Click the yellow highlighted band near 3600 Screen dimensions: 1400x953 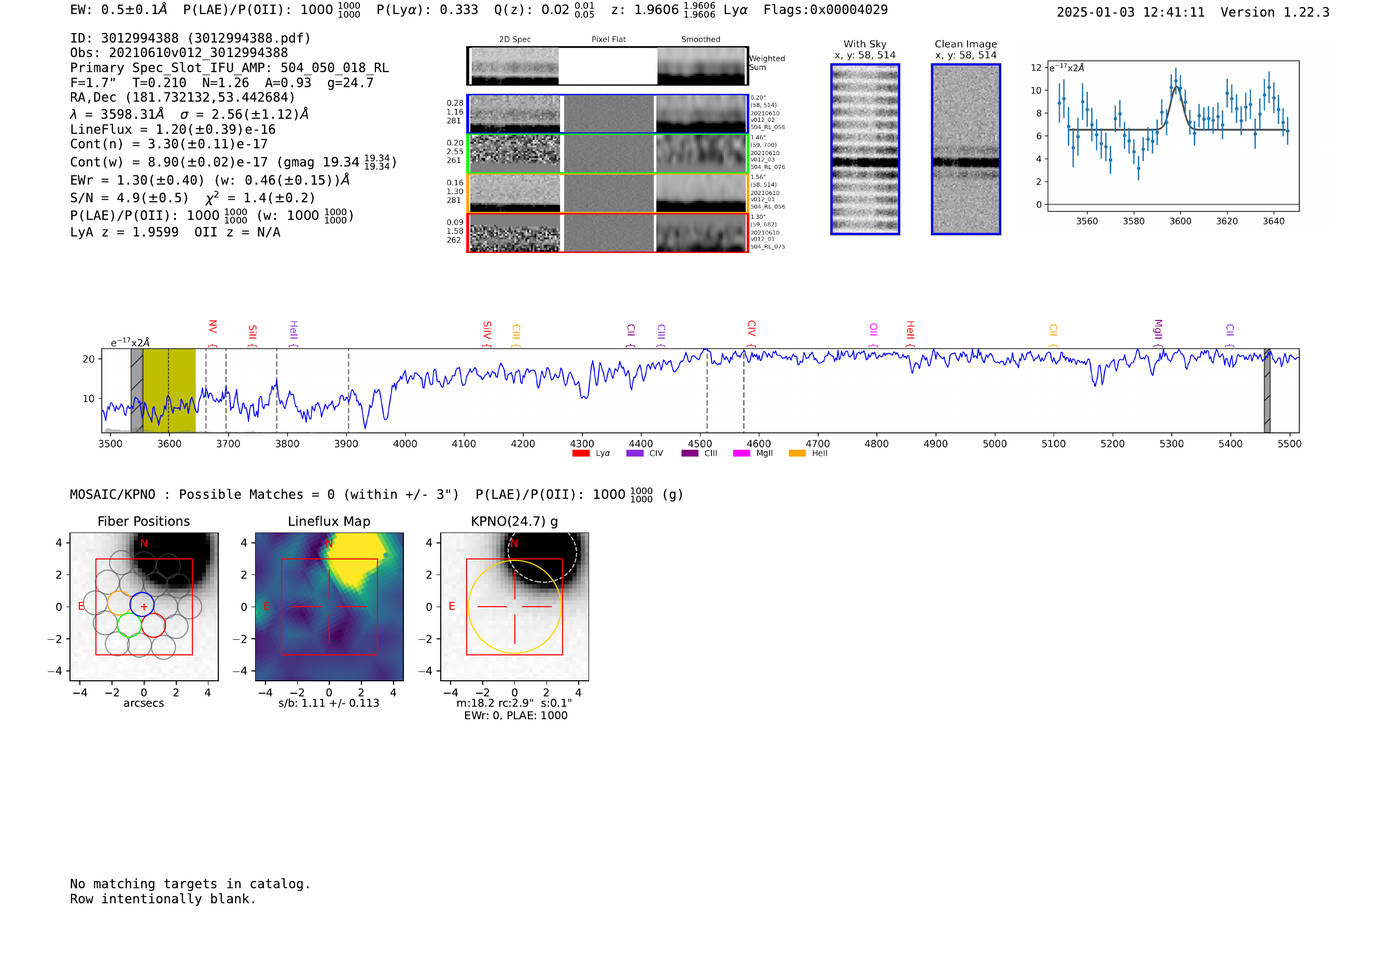pos(169,391)
